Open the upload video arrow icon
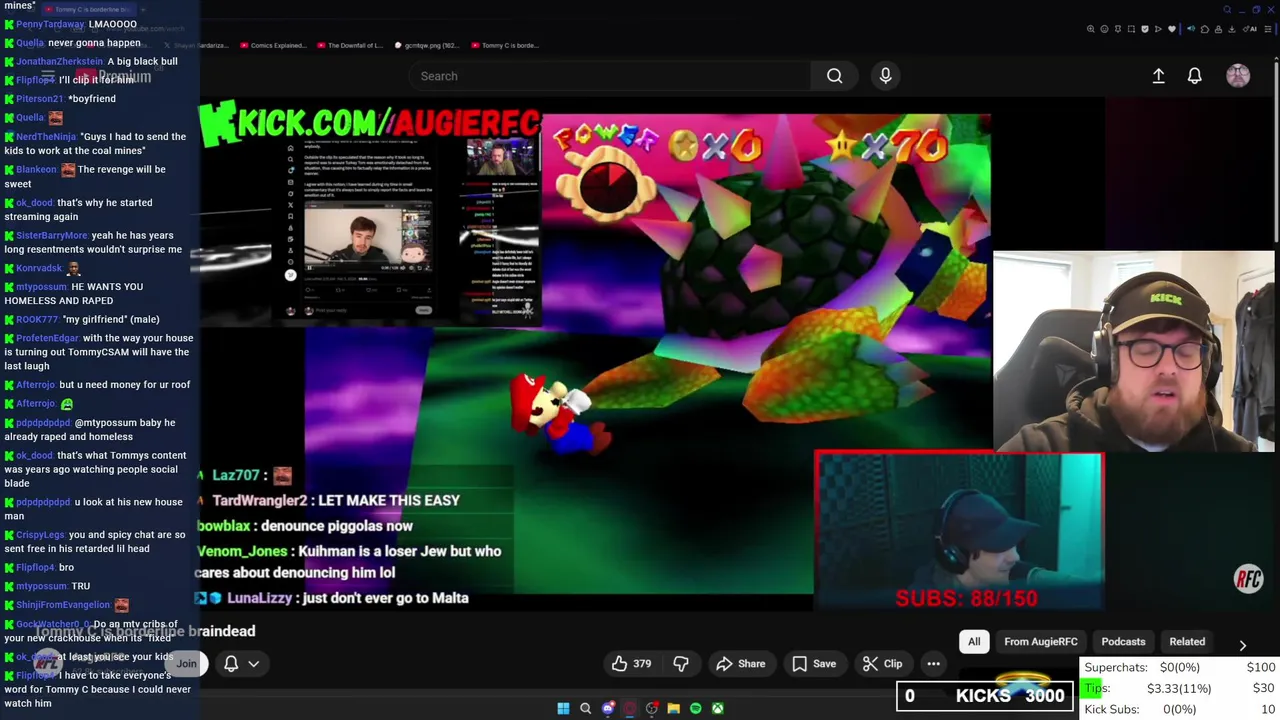The image size is (1280, 720). point(1158,76)
